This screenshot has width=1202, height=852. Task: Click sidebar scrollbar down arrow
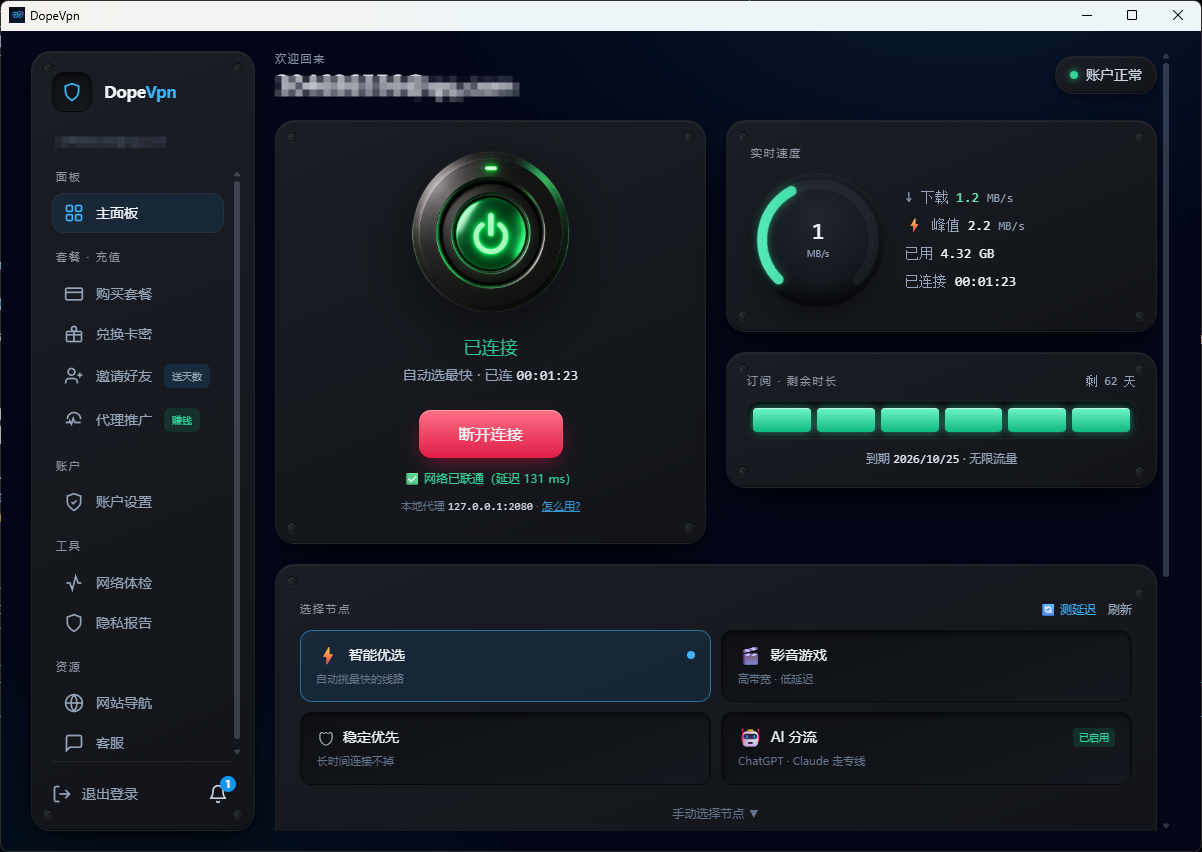click(237, 751)
